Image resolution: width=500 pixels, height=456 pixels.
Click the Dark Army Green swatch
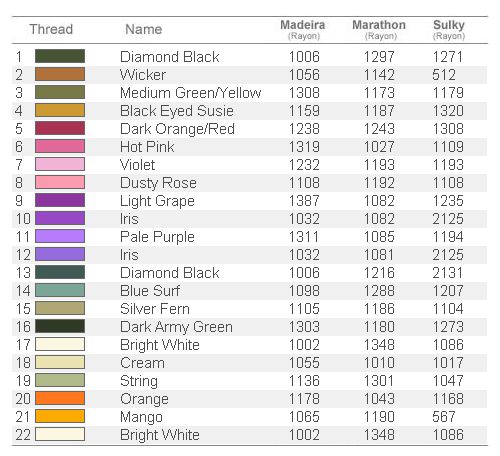[x=60, y=326]
